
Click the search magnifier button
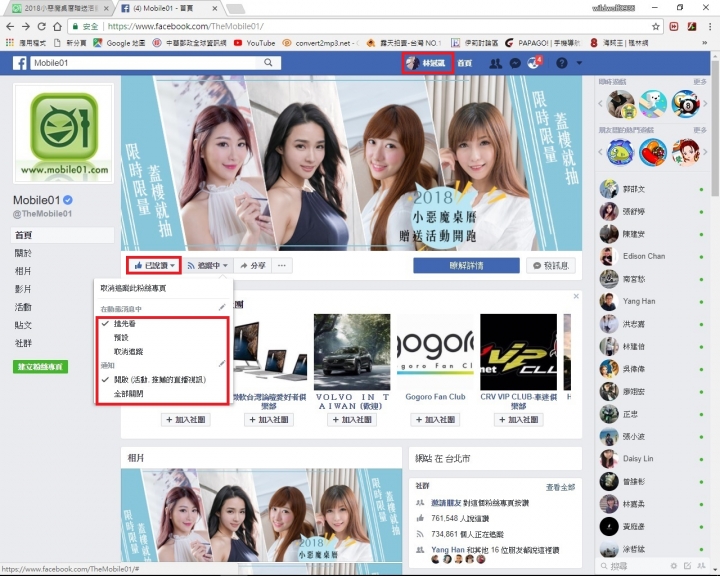(268, 62)
